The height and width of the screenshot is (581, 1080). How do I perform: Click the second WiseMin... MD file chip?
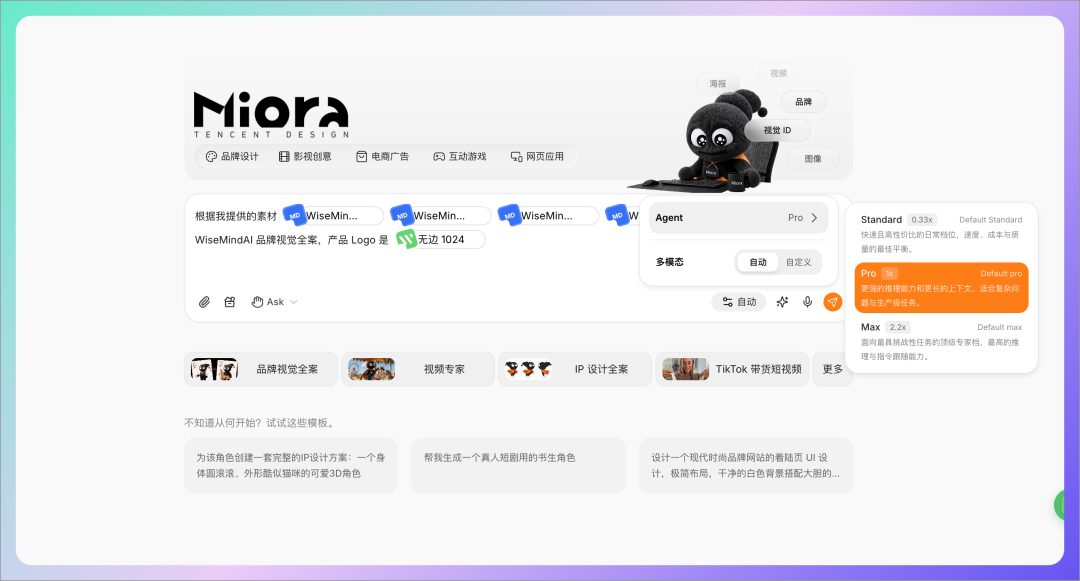441,215
